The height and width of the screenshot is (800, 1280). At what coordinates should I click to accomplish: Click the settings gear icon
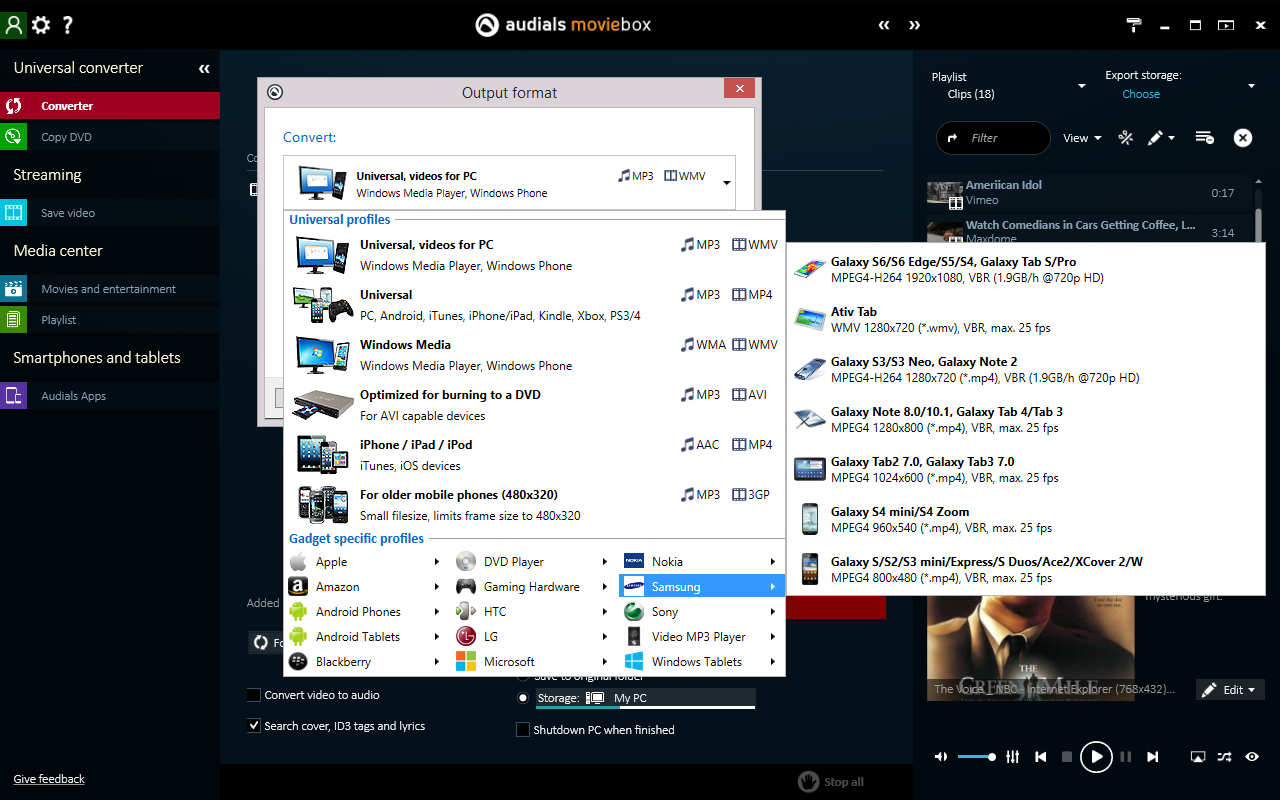(41, 25)
